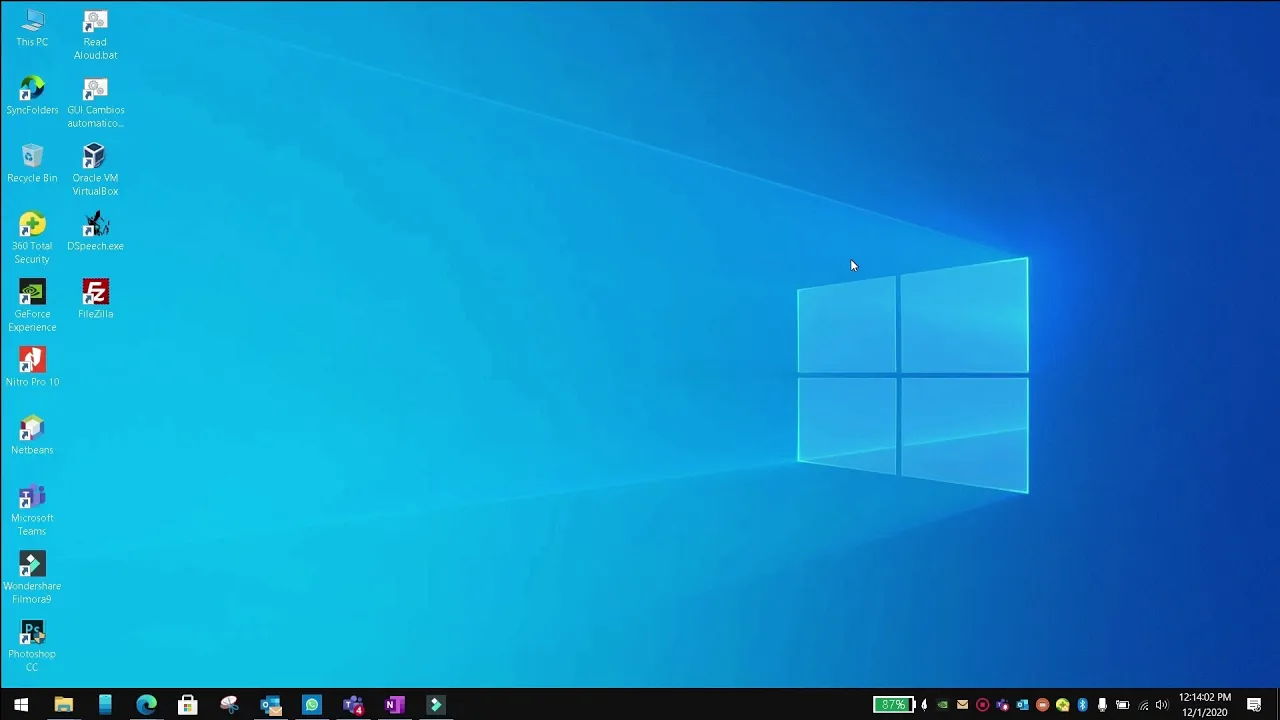This screenshot has height=720, width=1280.
Task: Click the Outlook tray icon
Action: [1022, 705]
